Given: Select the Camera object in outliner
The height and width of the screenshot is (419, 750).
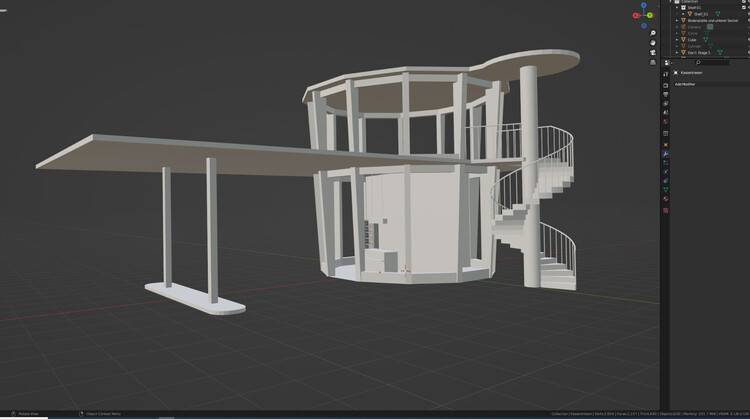Looking at the screenshot, I should tap(693, 27).
